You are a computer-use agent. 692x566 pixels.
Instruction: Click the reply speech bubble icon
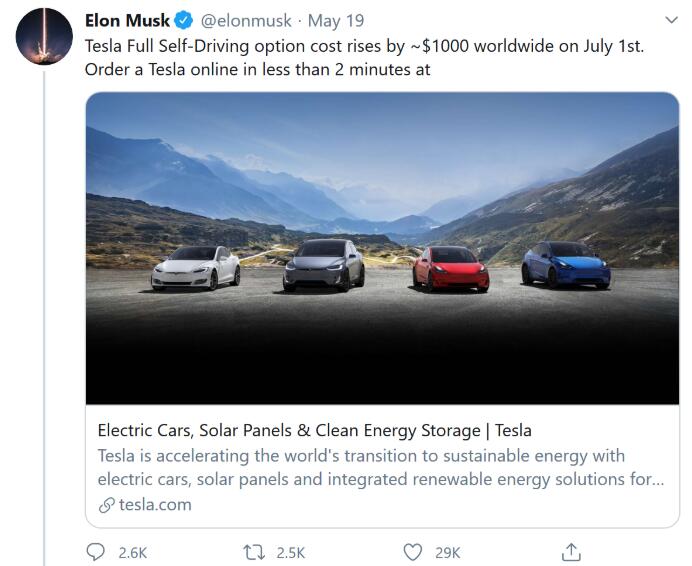point(95,552)
